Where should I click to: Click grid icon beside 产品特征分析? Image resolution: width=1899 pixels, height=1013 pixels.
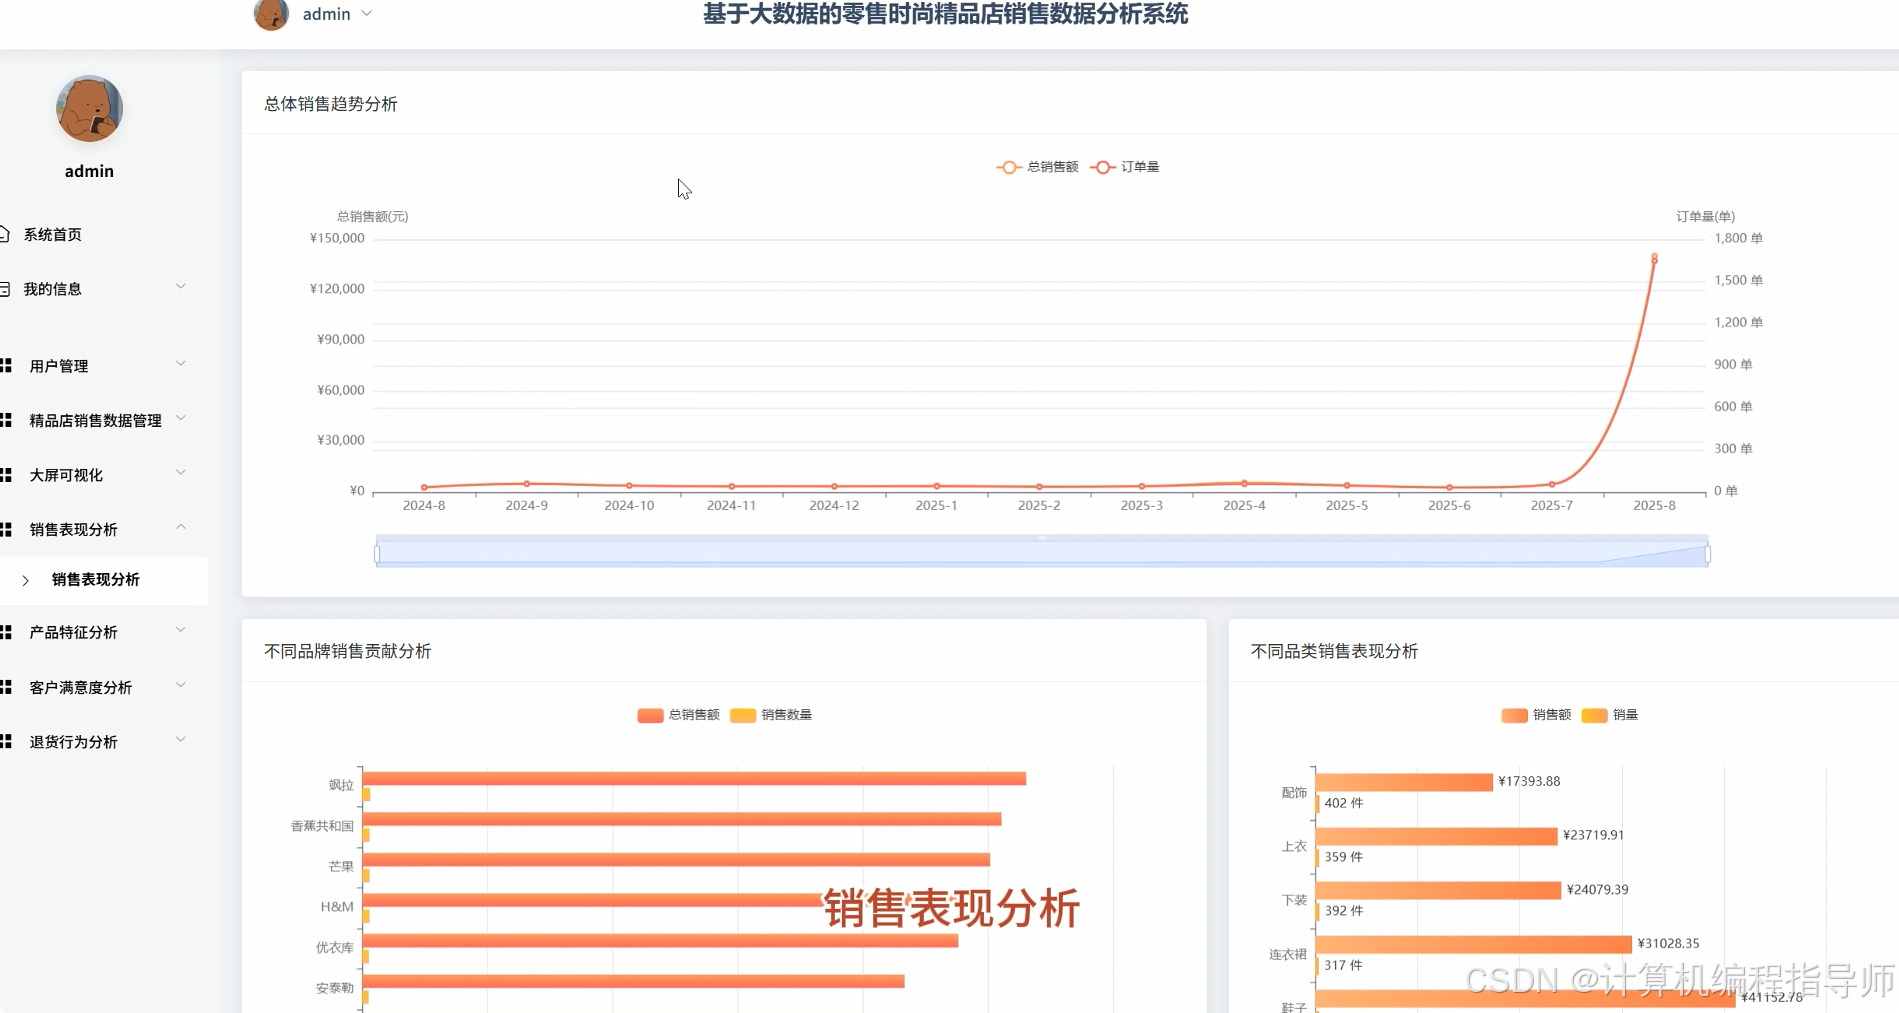pyautogui.click(x=6, y=632)
